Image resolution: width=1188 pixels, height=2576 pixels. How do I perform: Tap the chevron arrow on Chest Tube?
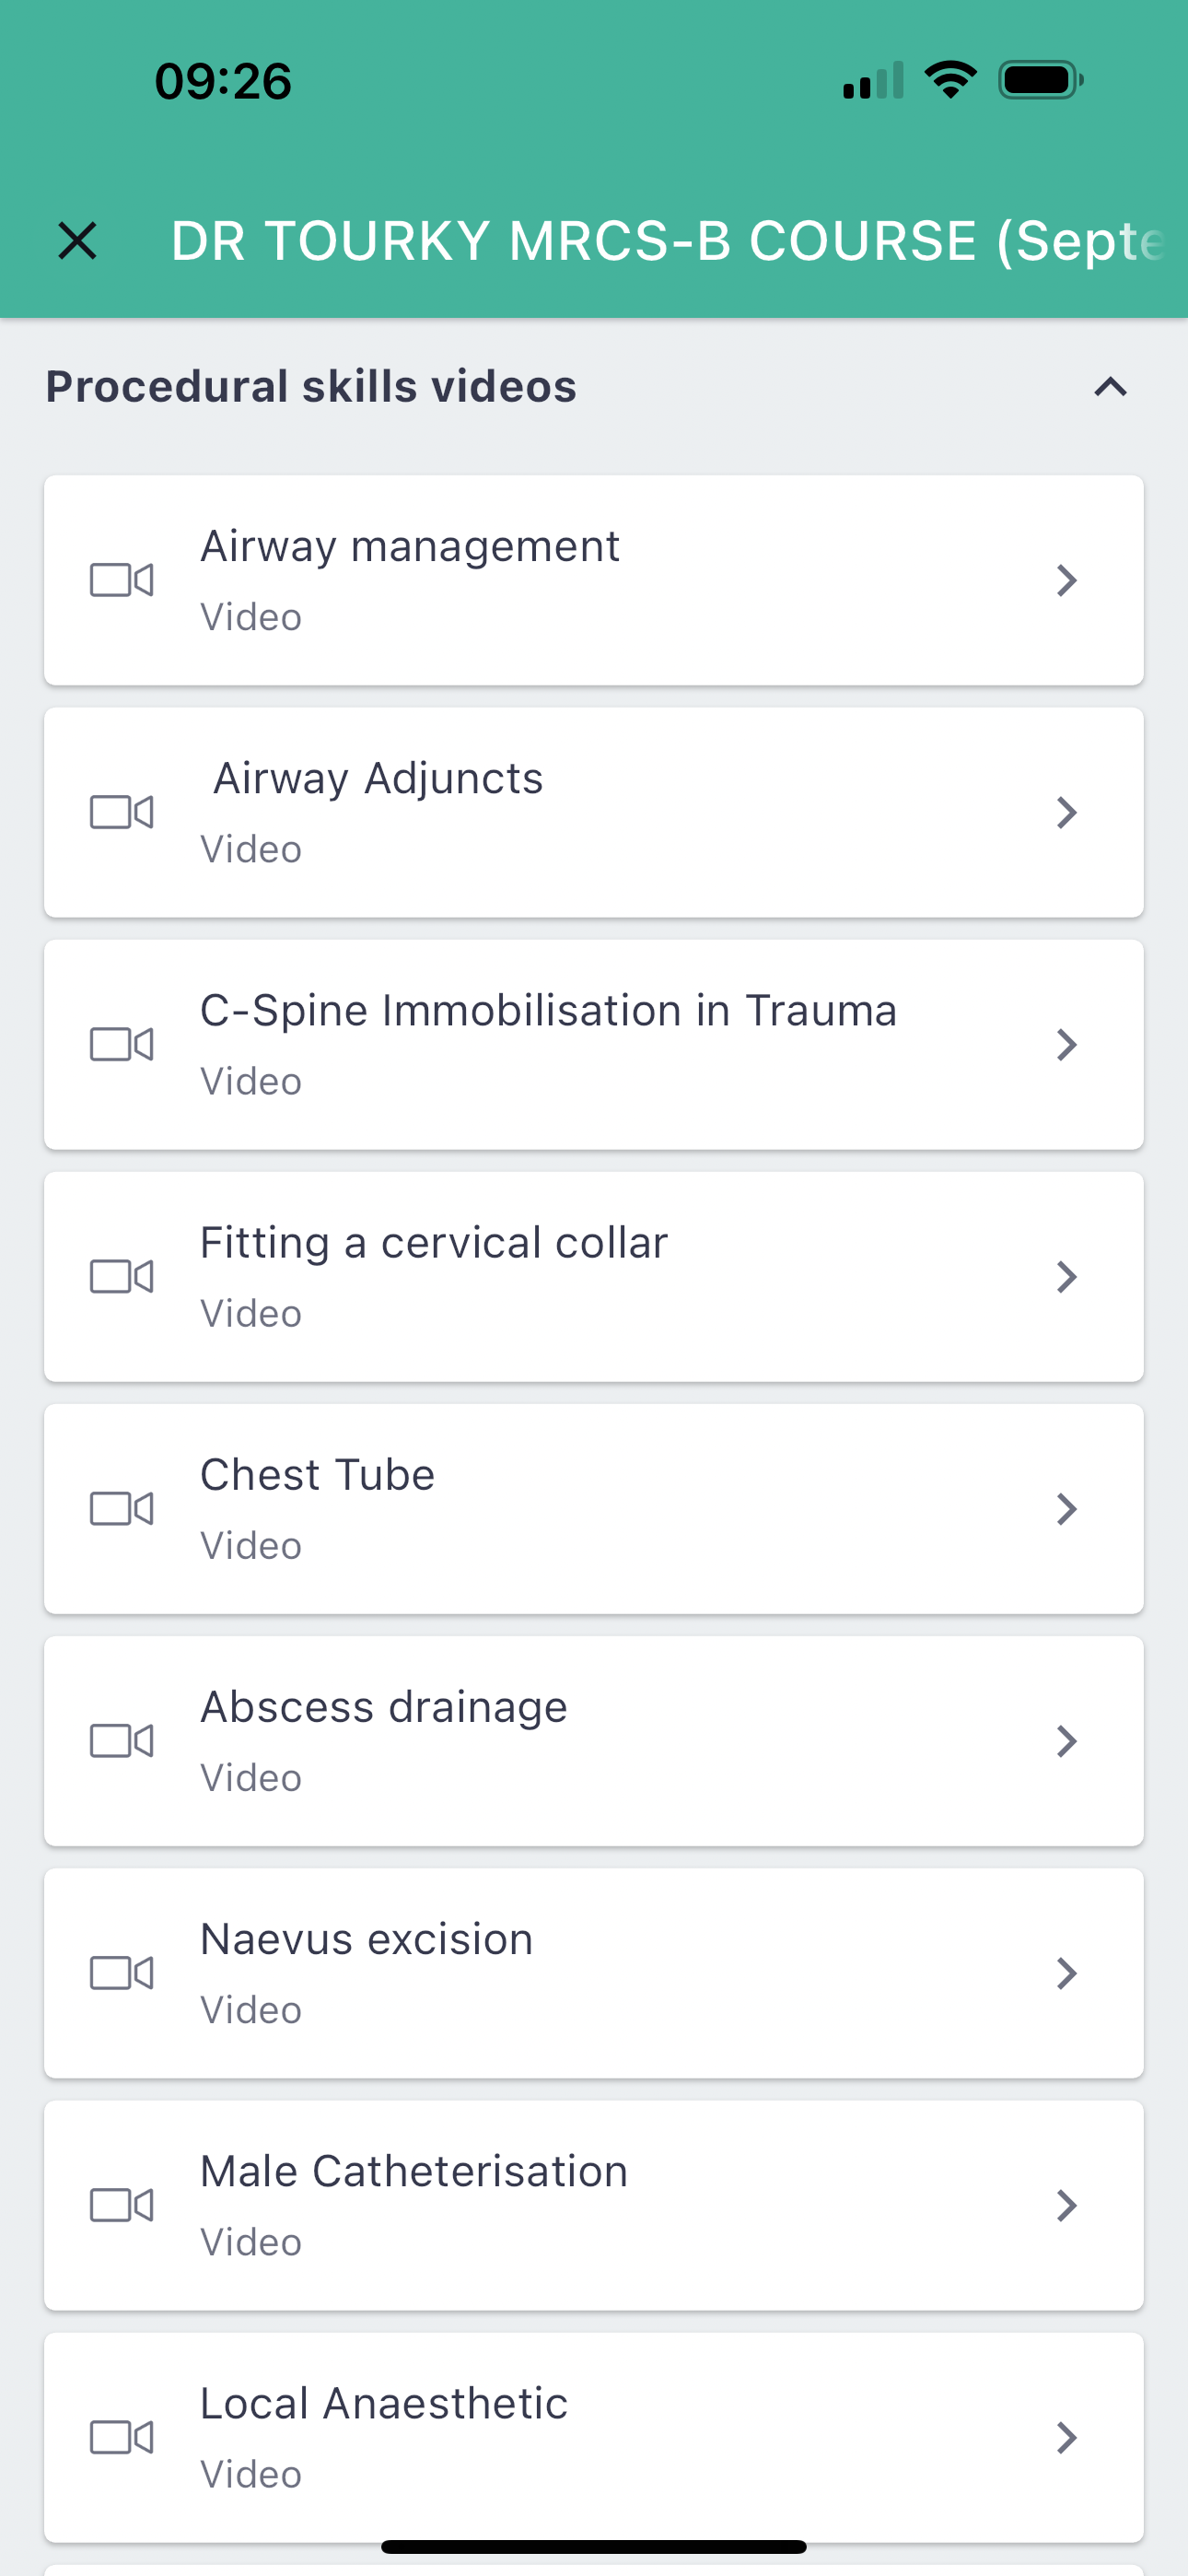1066,1508
